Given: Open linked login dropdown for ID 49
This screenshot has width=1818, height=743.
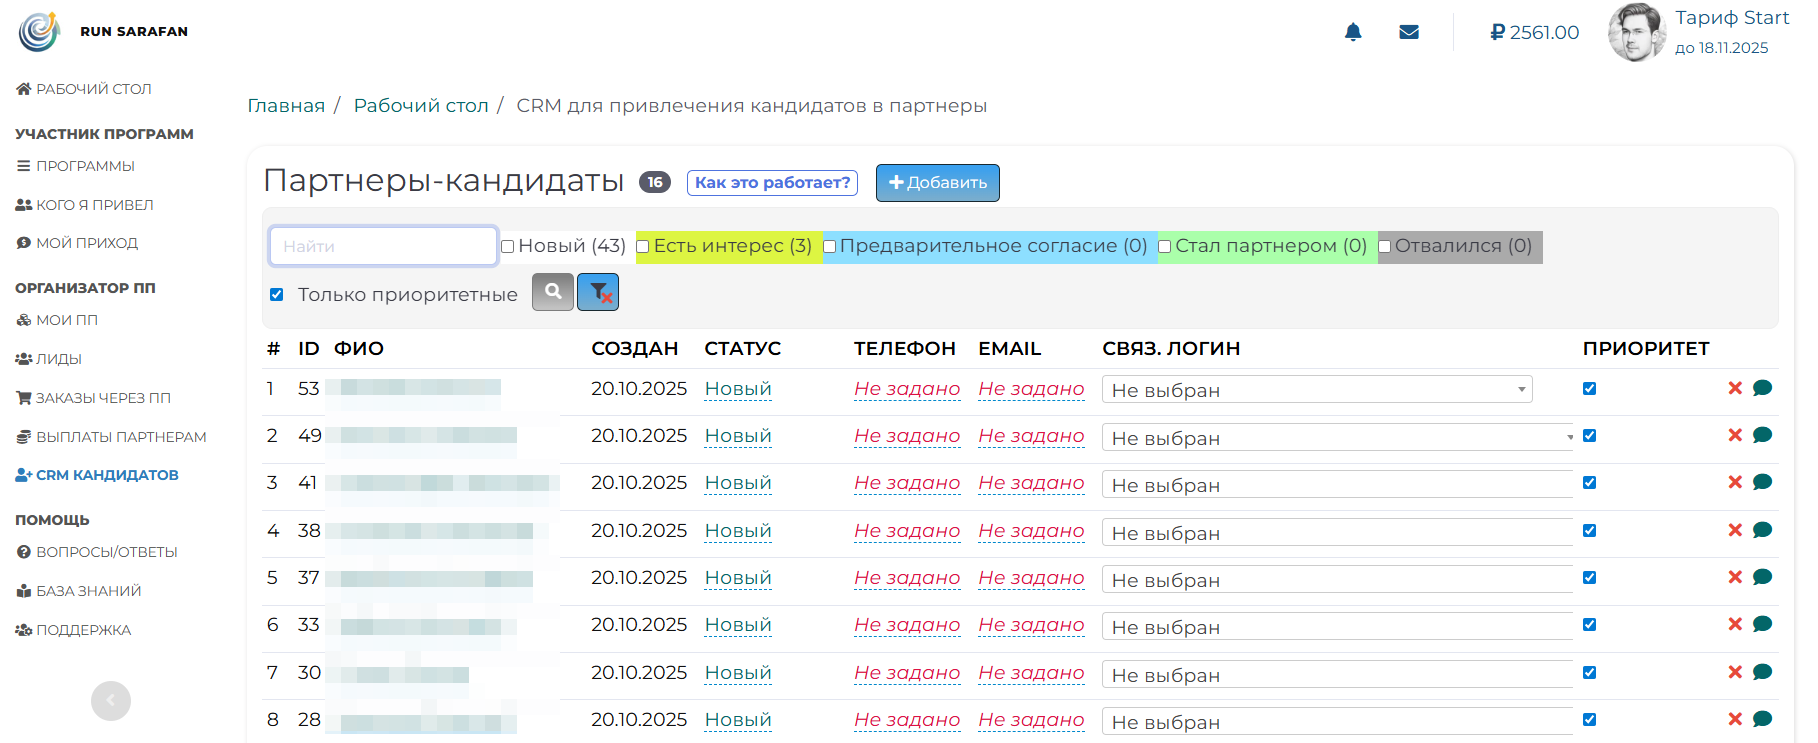Looking at the screenshot, I should (x=1337, y=438).
